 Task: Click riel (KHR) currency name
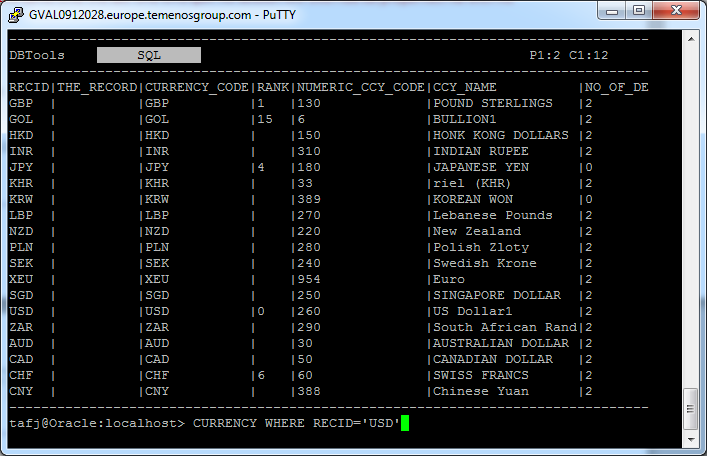point(472,183)
